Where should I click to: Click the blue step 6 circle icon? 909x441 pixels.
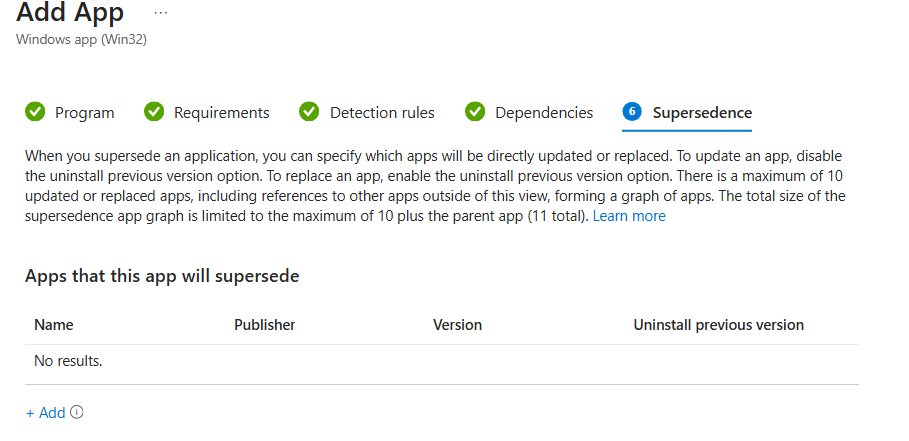click(632, 112)
